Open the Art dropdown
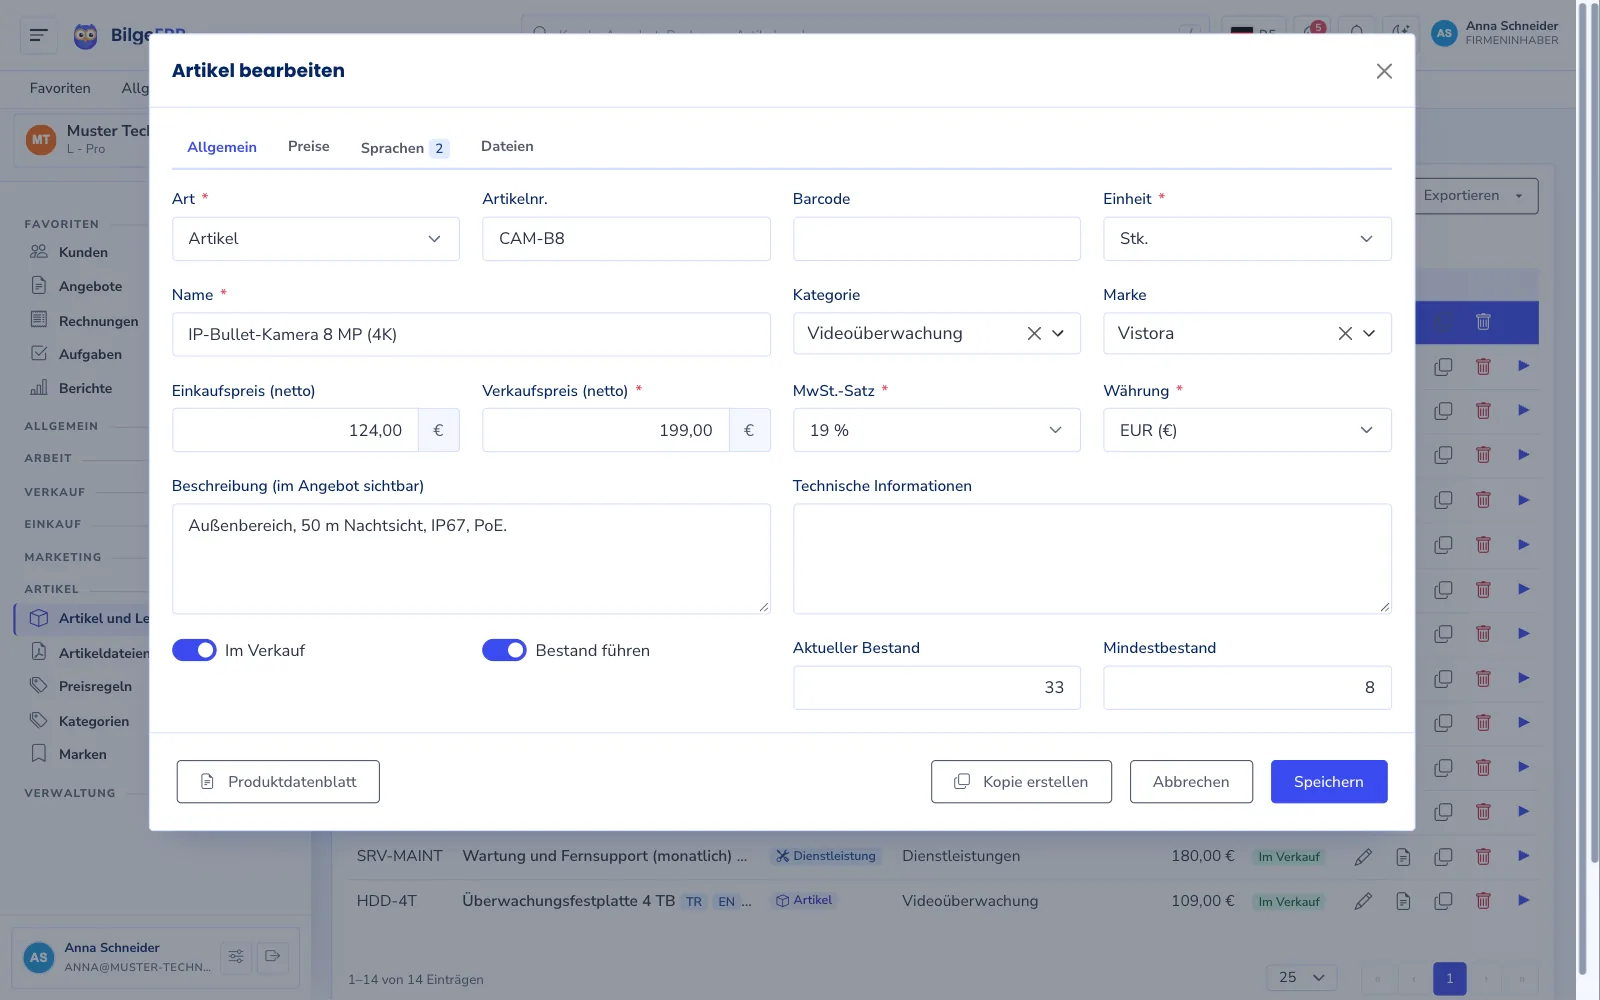 (x=315, y=239)
